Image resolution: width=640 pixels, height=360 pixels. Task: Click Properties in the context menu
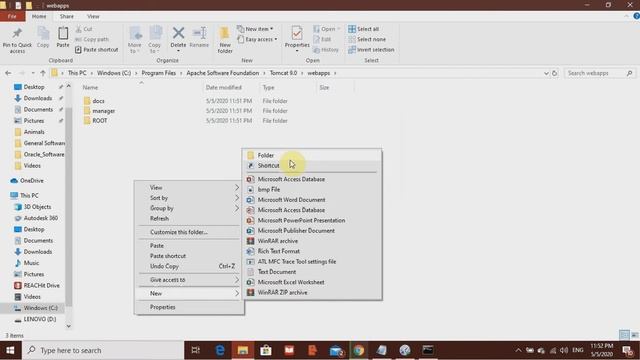click(189, 307)
